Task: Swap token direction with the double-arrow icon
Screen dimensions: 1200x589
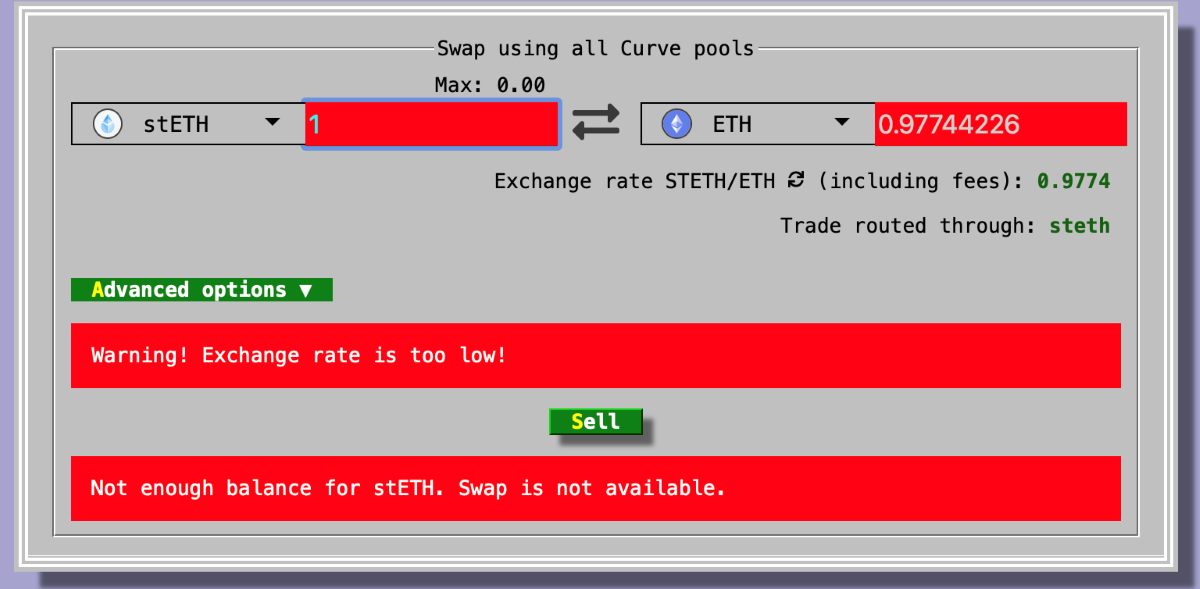Action: coord(596,123)
